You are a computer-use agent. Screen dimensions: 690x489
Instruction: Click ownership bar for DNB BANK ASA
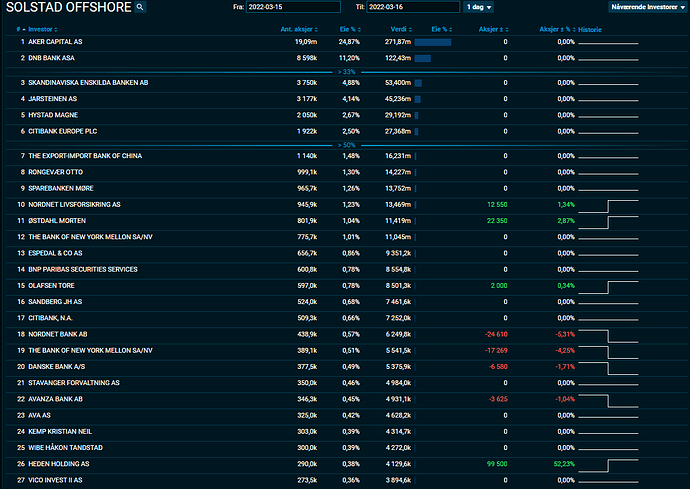[x=423, y=59]
